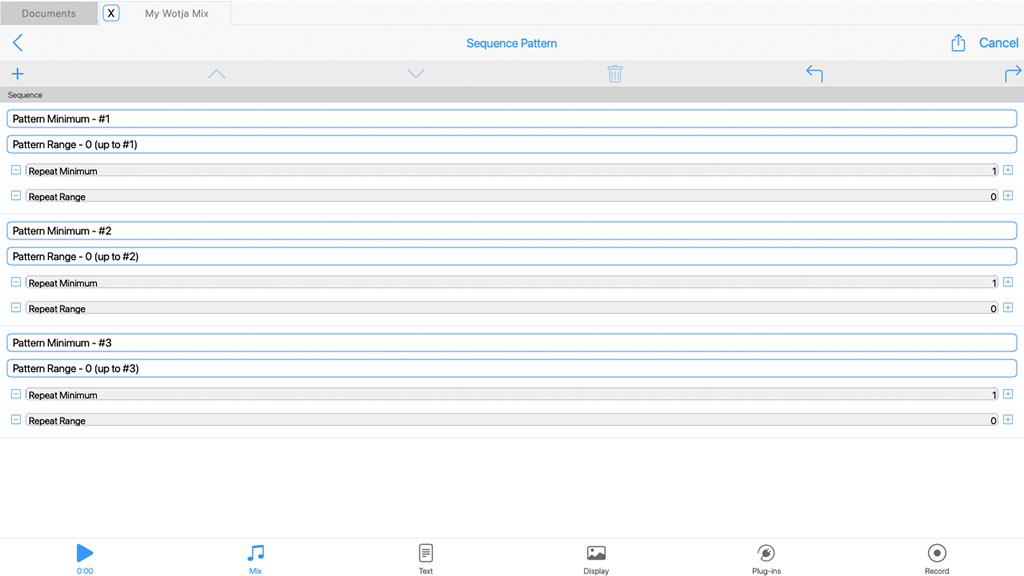Delete the selected item with trash icon
The height and width of the screenshot is (576, 1024).
tap(615, 74)
